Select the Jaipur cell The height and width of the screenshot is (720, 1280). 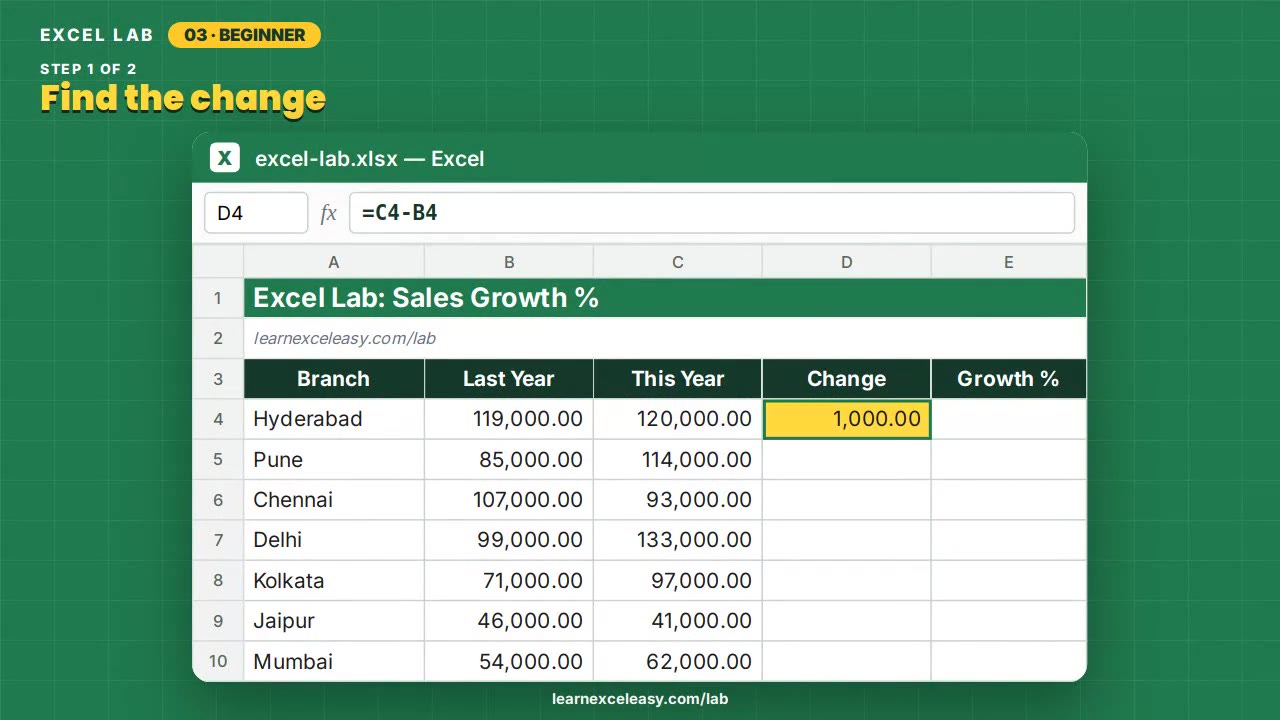[334, 621]
